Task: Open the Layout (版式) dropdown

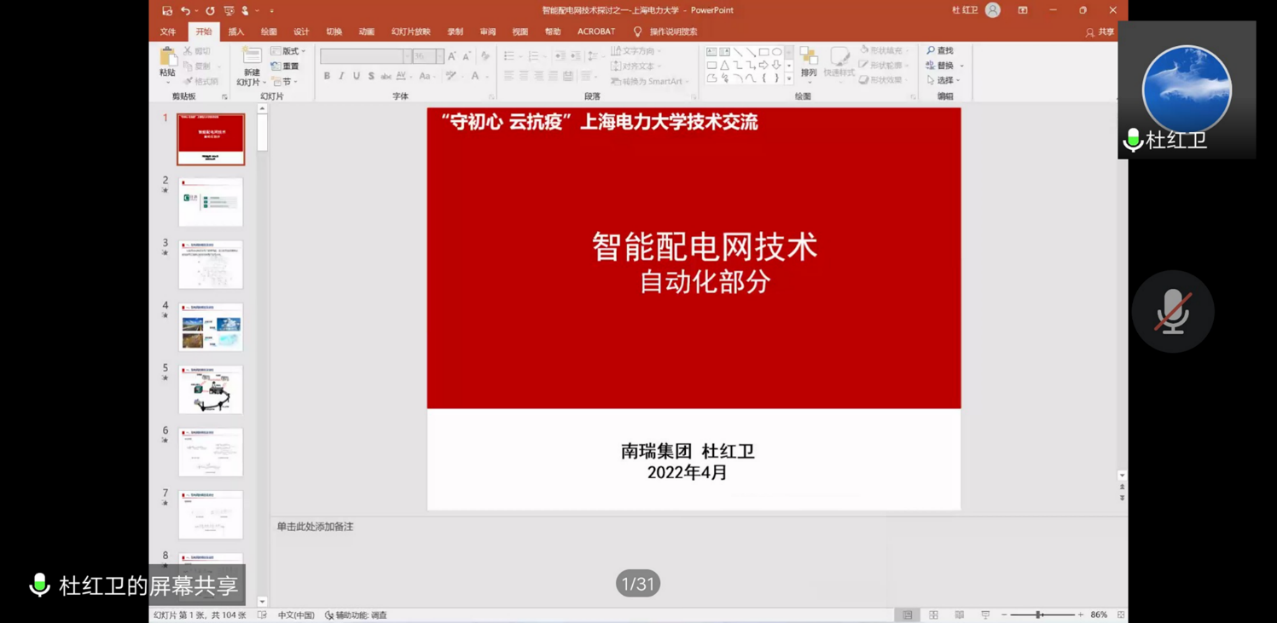Action: [x=288, y=51]
